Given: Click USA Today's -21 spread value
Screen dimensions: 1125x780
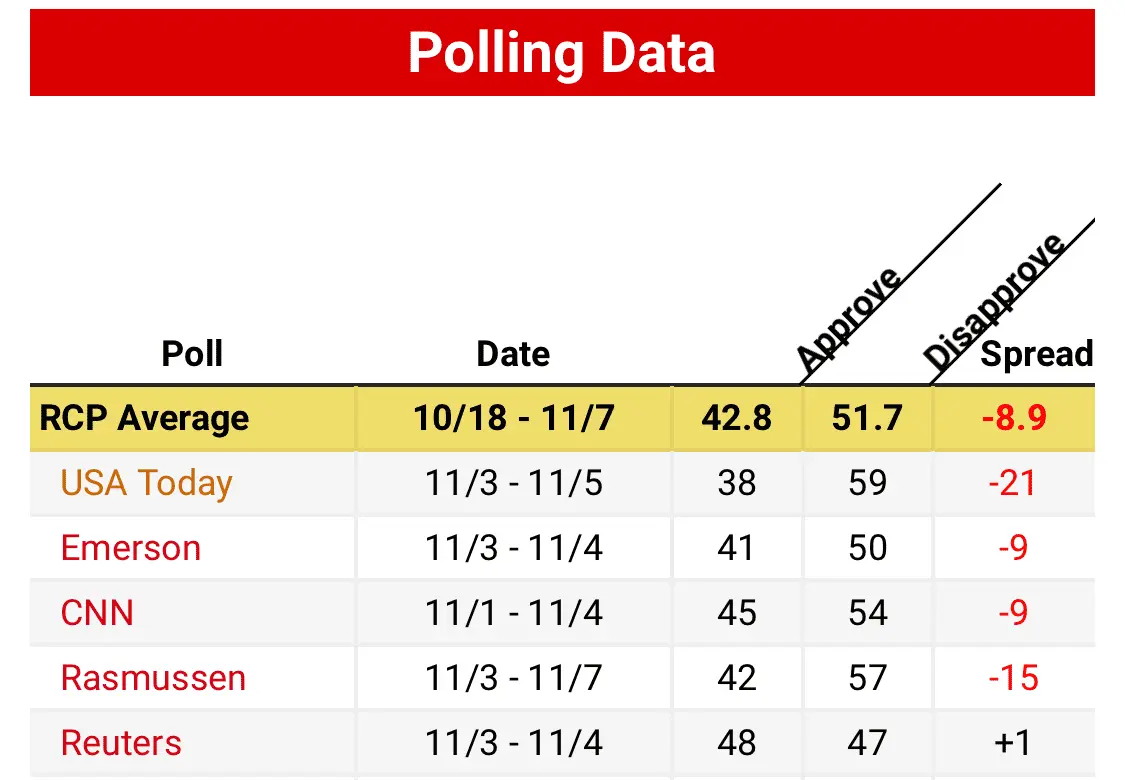Looking at the screenshot, I should (1012, 483).
